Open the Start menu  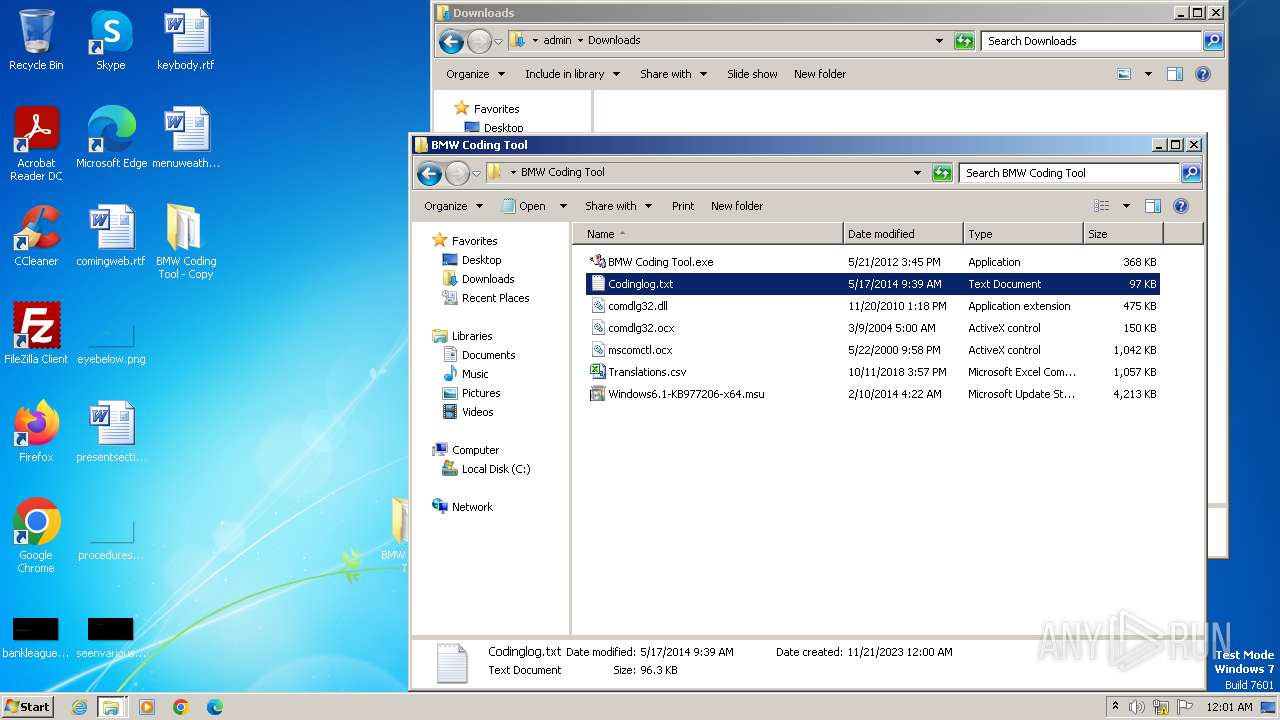coord(28,706)
